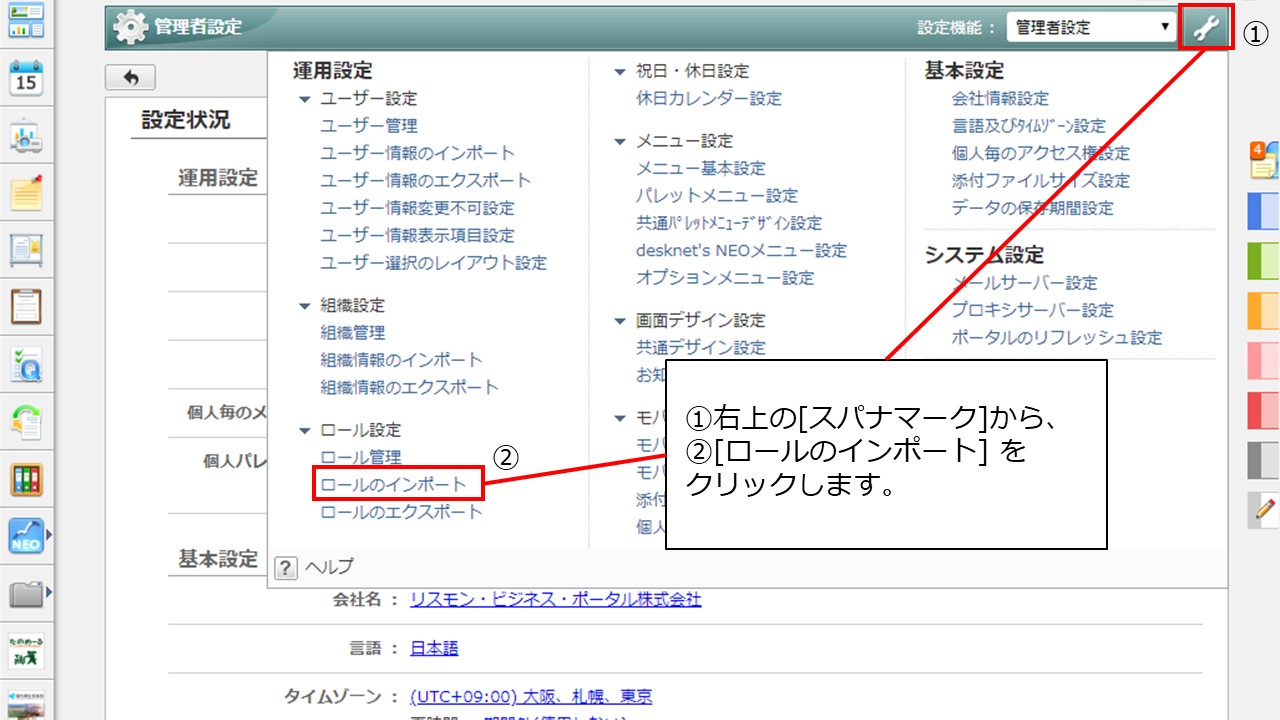
Task: Open 共通デザイン設定
Action: [701, 348]
